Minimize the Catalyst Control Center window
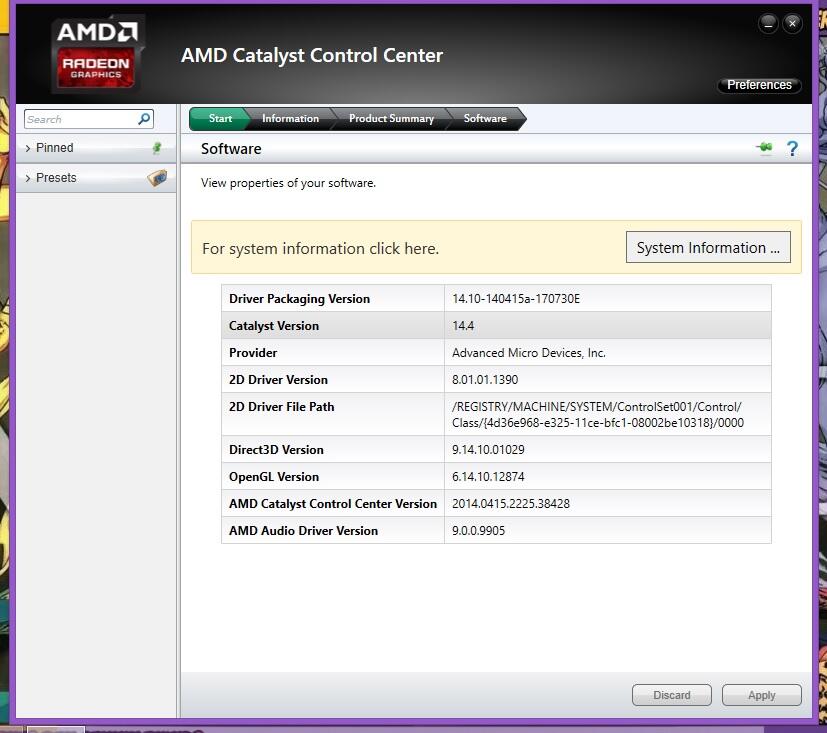827x733 pixels. pyautogui.click(x=768, y=24)
